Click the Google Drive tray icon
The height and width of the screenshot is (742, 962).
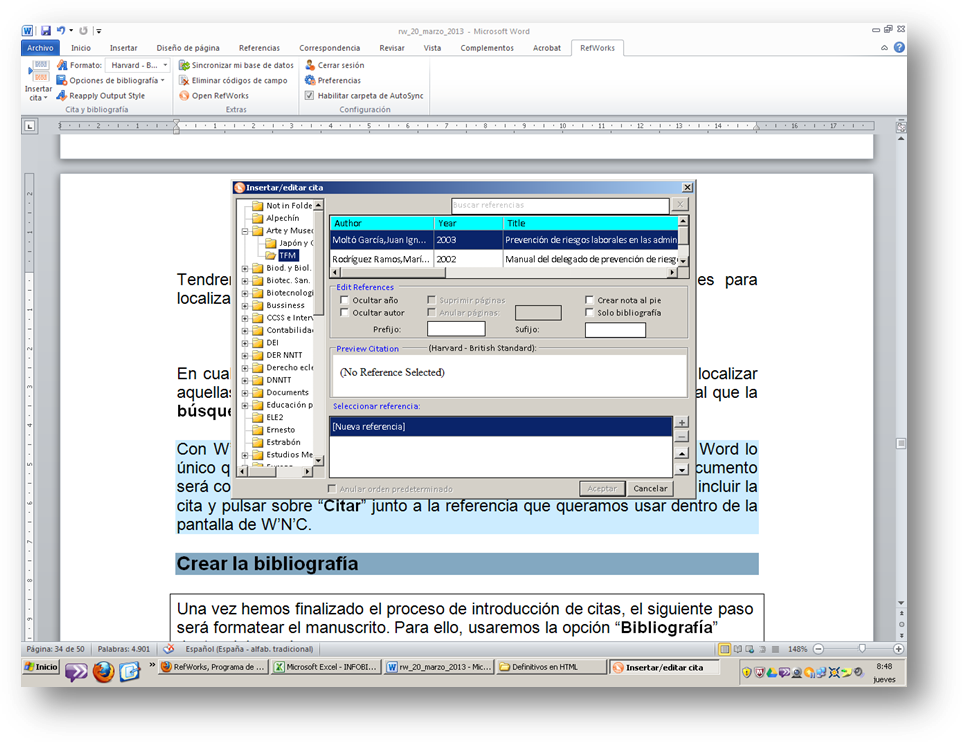[772, 672]
